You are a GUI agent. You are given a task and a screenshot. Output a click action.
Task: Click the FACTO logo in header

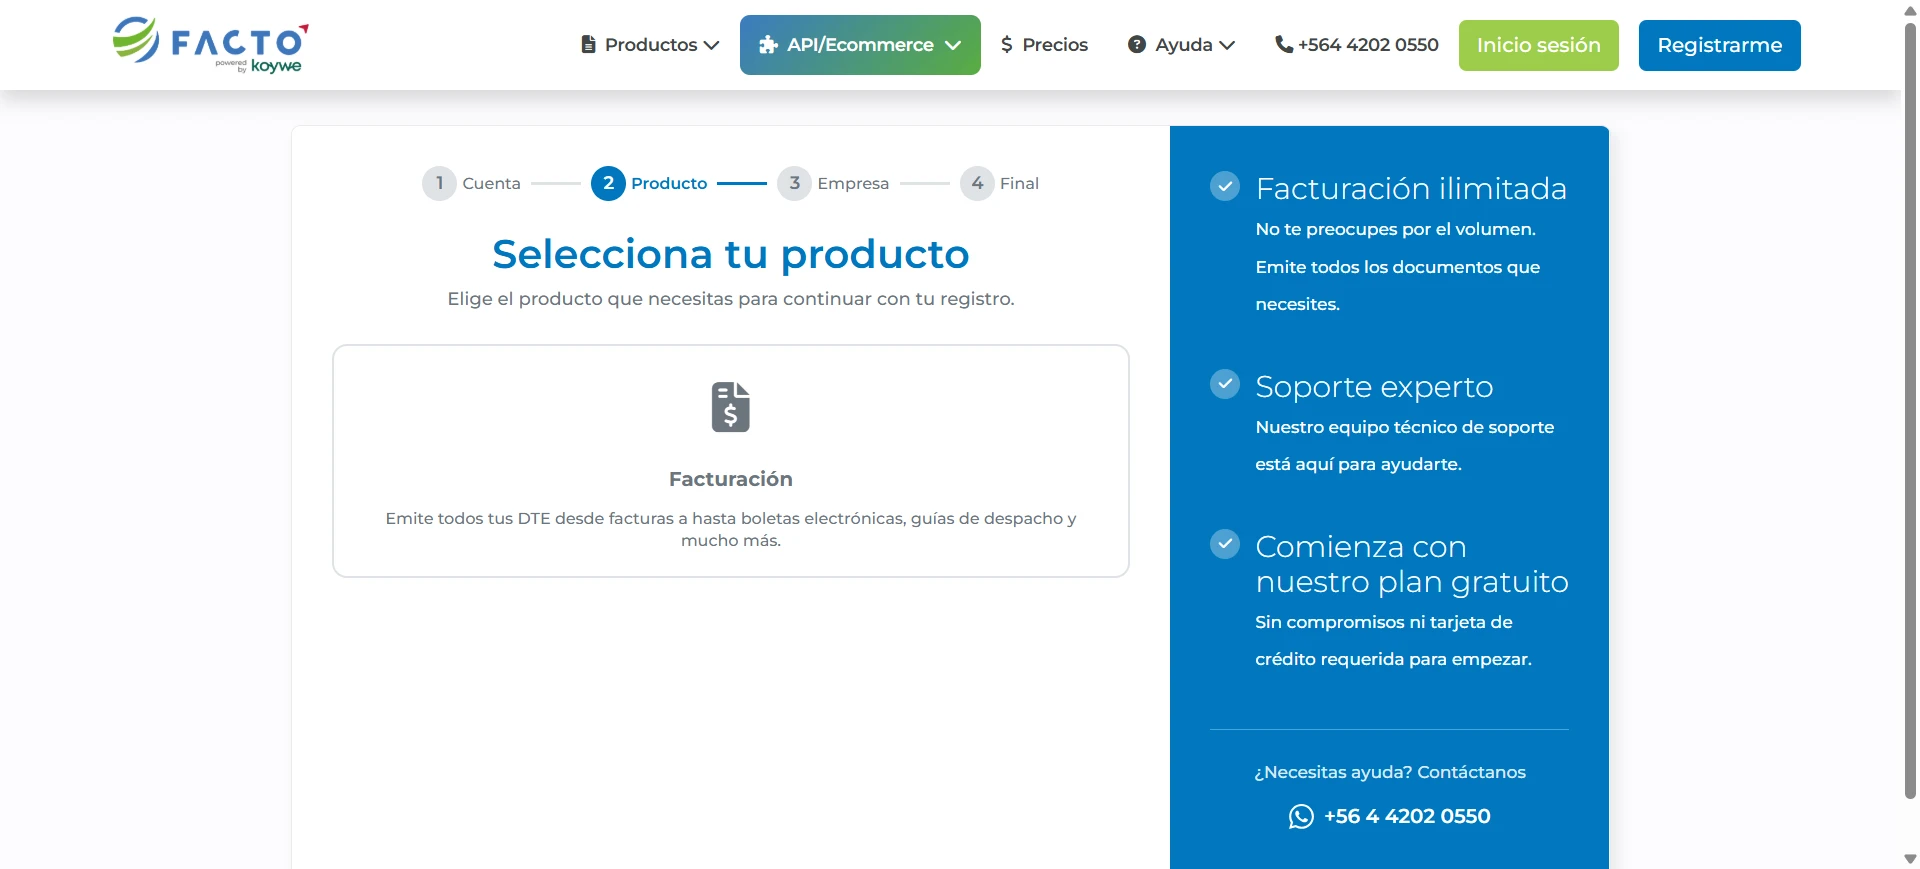click(211, 45)
